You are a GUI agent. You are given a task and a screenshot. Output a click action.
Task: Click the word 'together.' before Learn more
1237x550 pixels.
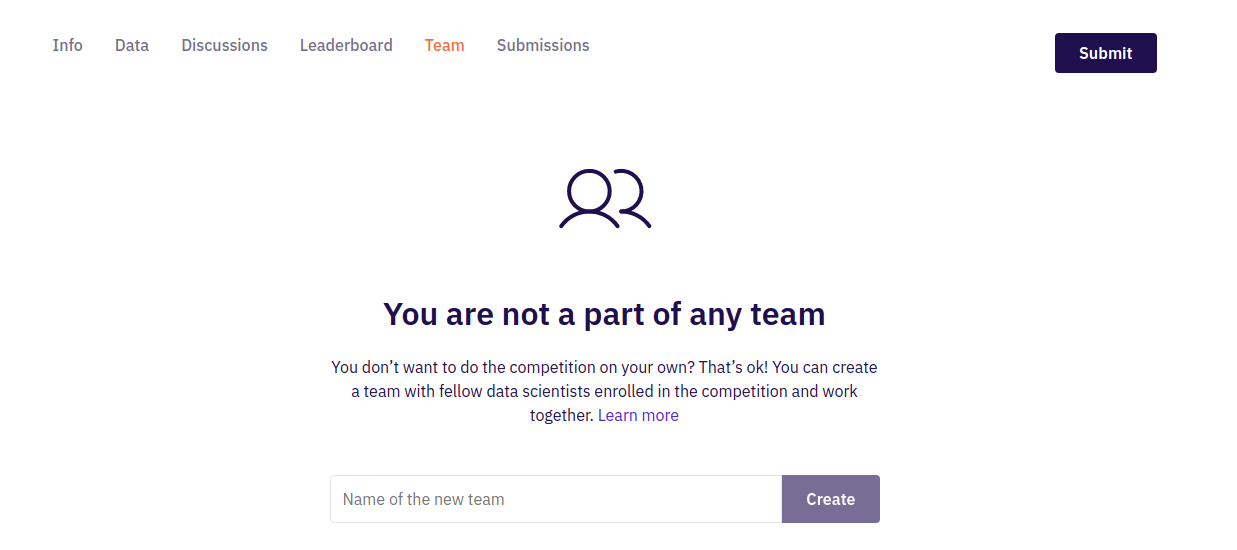[561, 415]
